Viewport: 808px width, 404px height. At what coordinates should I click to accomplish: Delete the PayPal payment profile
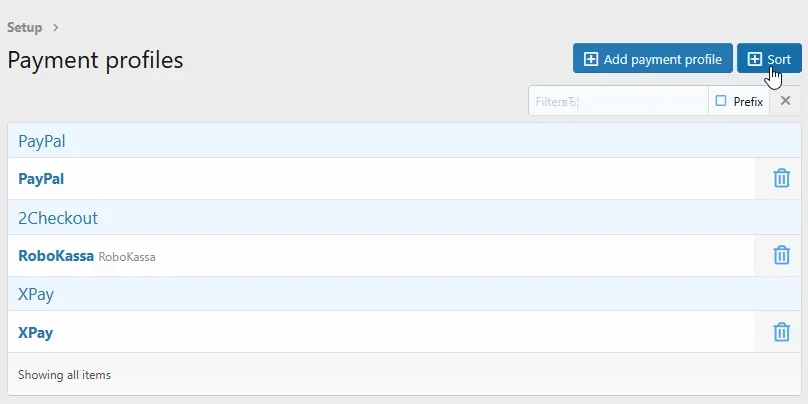(781, 179)
